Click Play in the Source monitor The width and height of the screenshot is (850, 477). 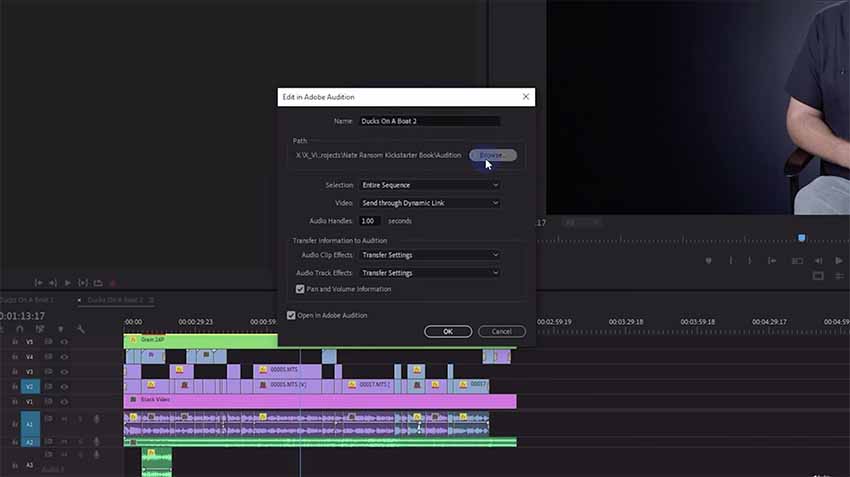[67, 283]
